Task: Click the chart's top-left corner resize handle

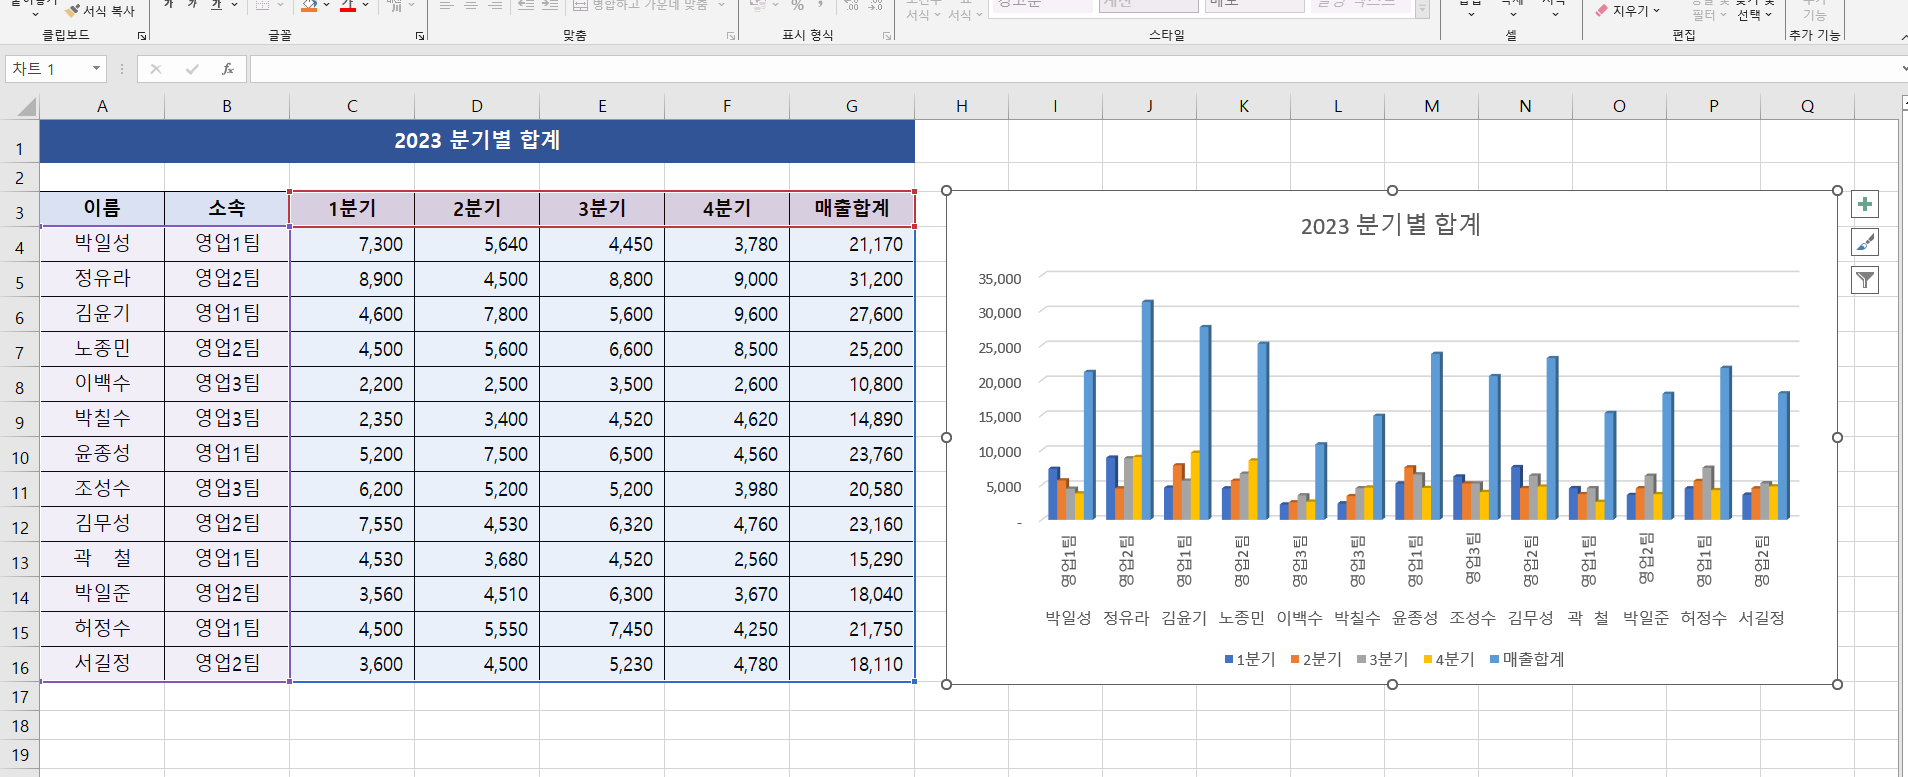Action: [946, 190]
